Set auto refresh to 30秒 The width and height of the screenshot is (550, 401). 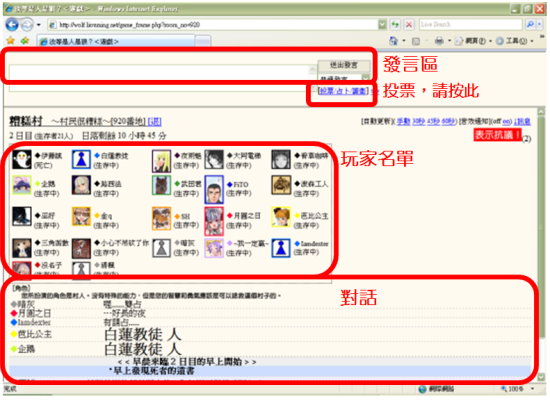[418, 121]
